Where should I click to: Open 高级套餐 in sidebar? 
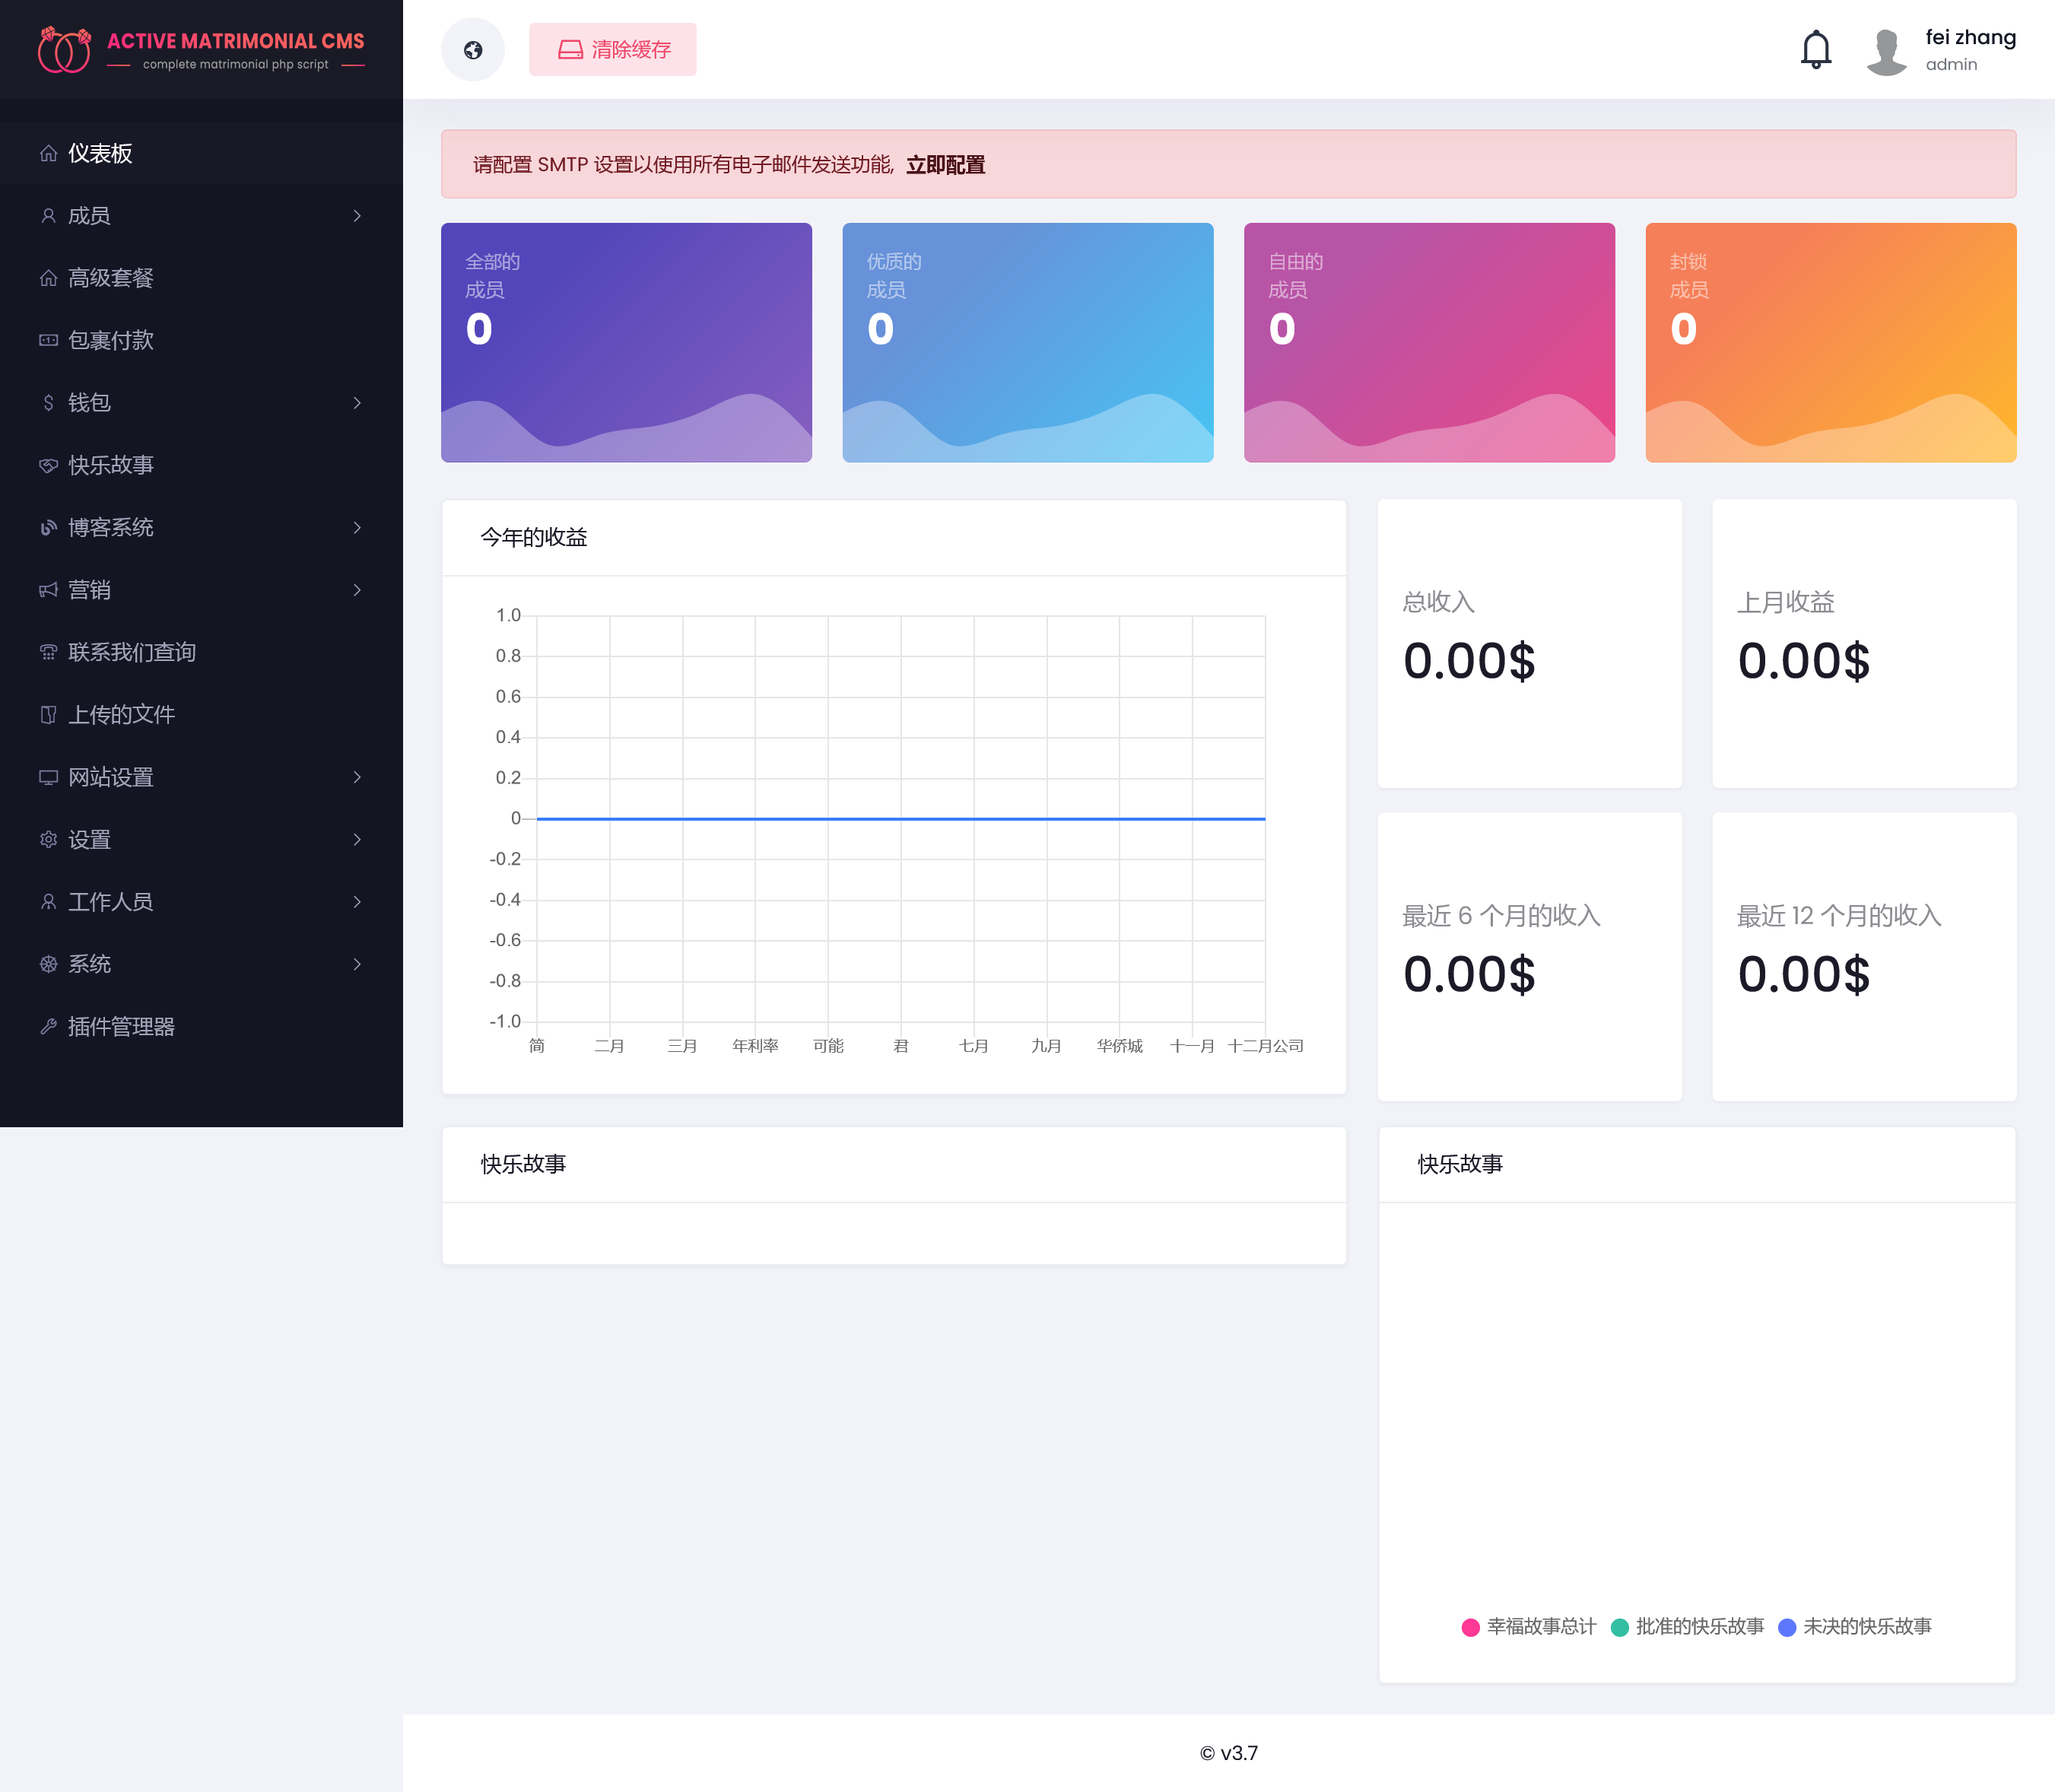tap(110, 278)
